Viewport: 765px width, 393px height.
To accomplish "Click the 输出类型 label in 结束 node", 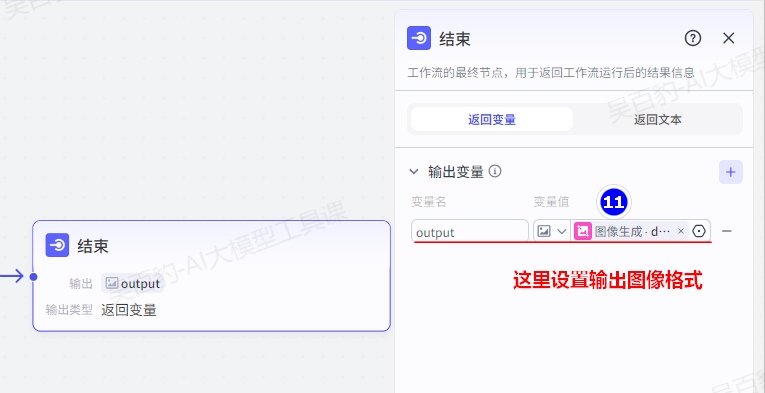I will tap(69, 310).
